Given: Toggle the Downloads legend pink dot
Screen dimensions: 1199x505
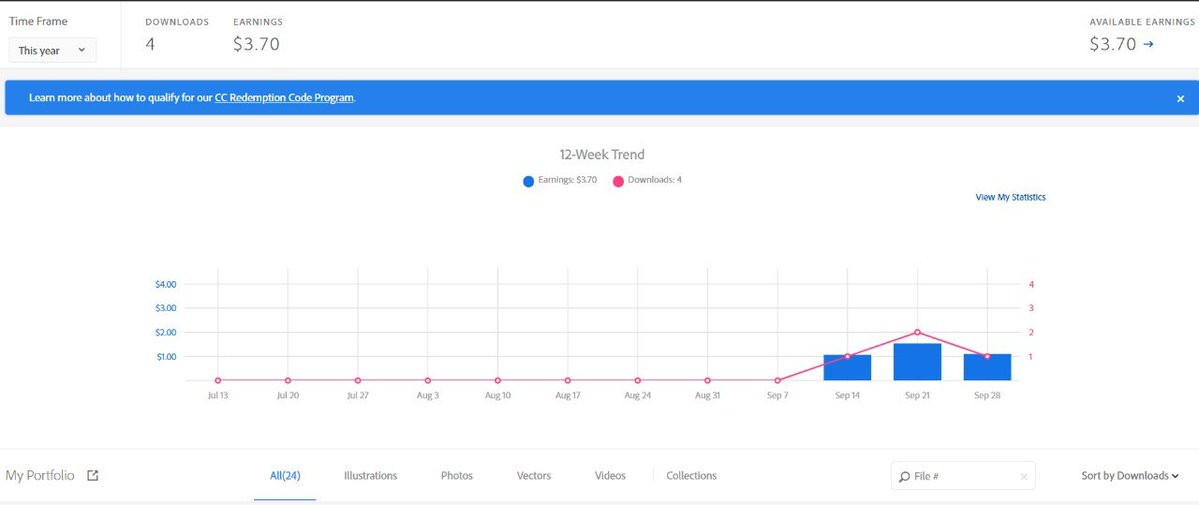Looking at the screenshot, I should (x=618, y=181).
